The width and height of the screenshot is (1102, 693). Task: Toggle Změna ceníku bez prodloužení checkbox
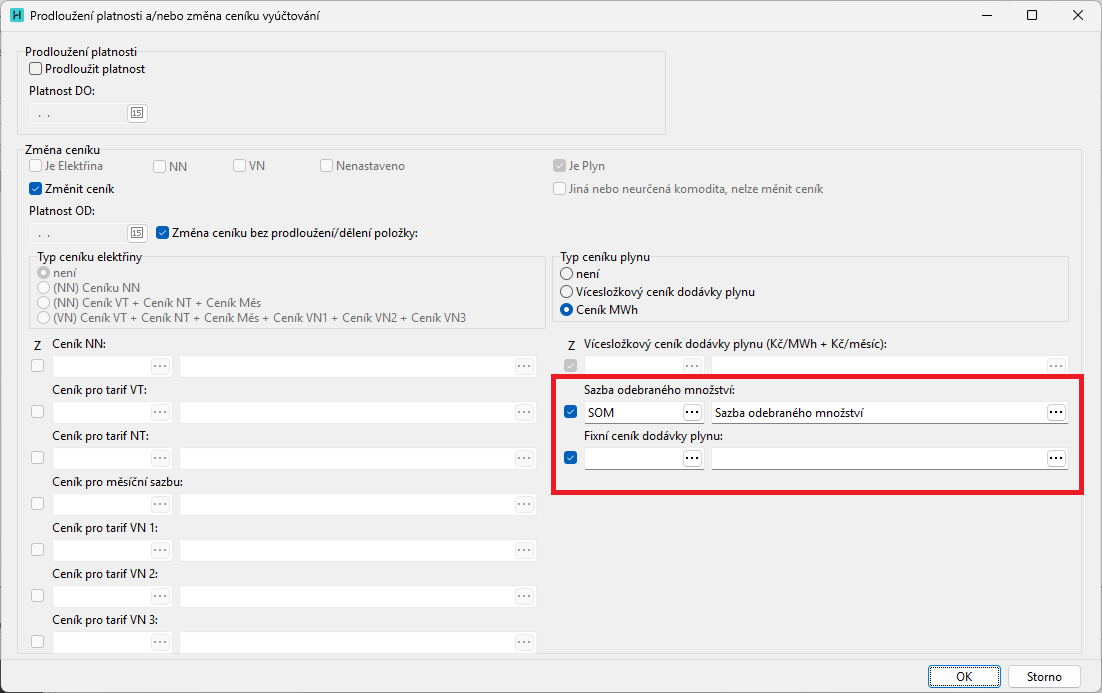click(163, 233)
